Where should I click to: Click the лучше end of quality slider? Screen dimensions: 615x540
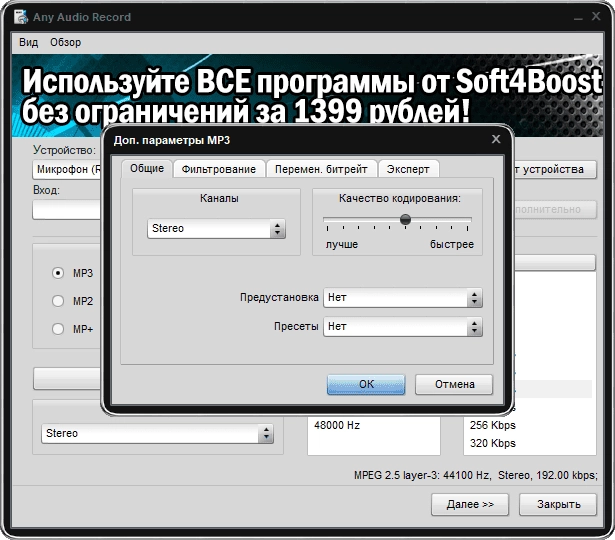click(342, 244)
